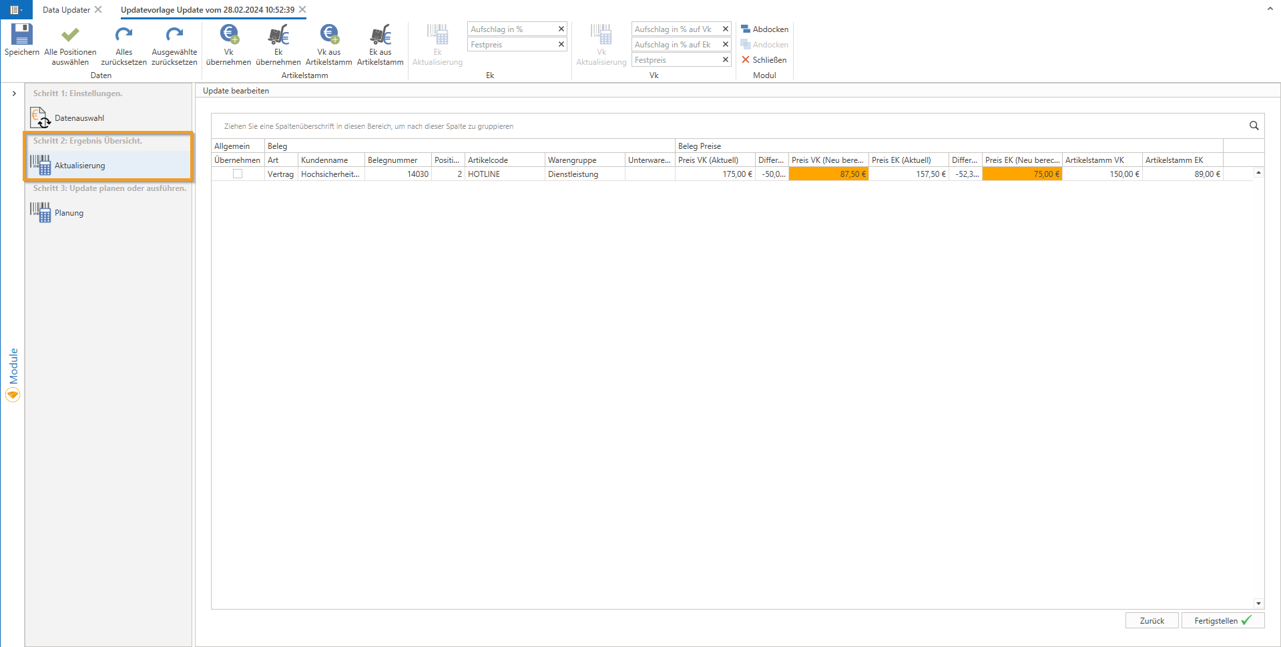Switch to the Data Updater tab
The height and width of the screenshot is (647, 1281).
point(66,10)
